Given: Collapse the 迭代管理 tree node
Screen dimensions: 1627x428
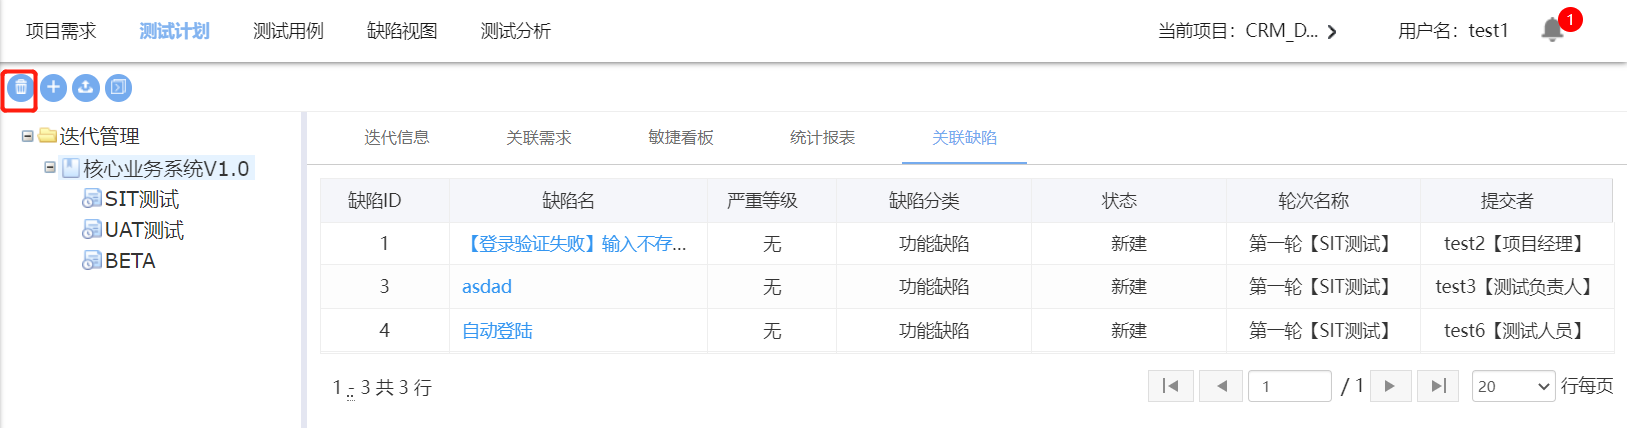Looking at the screenshot, I should click(x=28, y=136).
